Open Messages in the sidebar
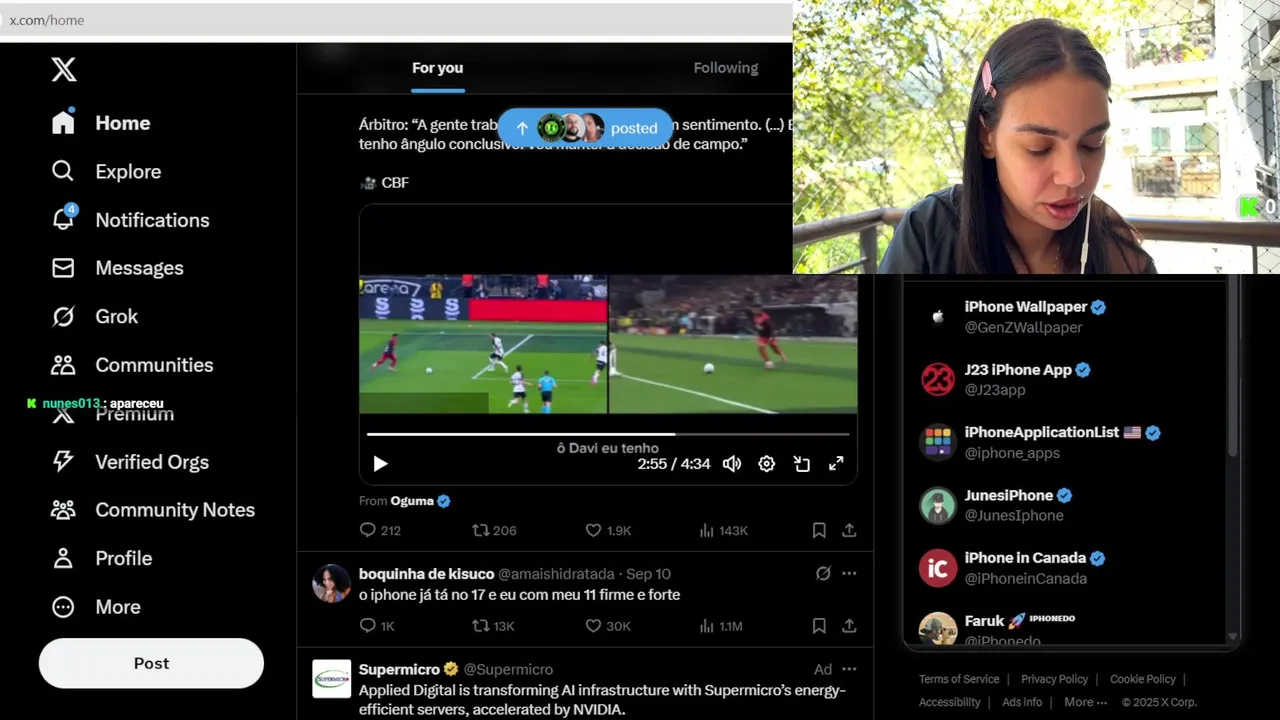 [117, 268]
